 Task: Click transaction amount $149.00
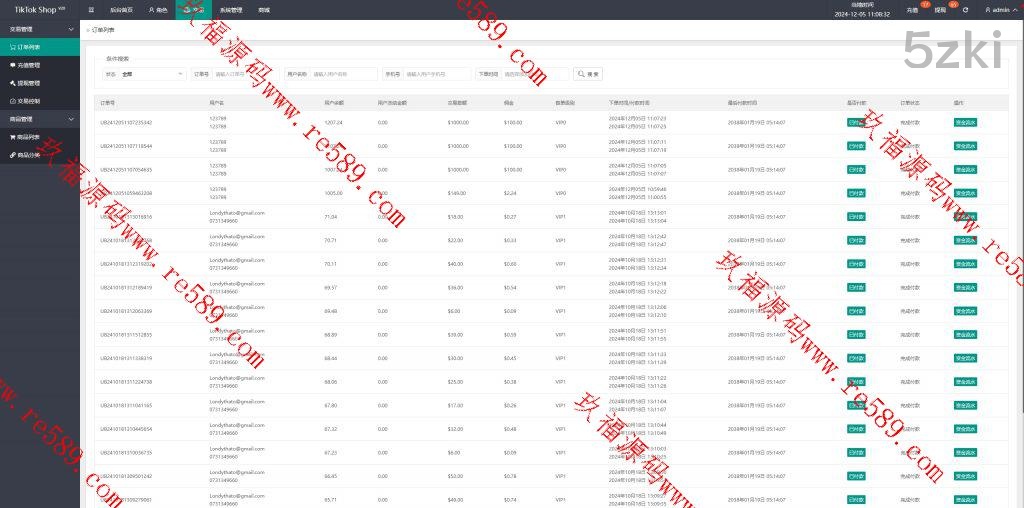[456, 193]
